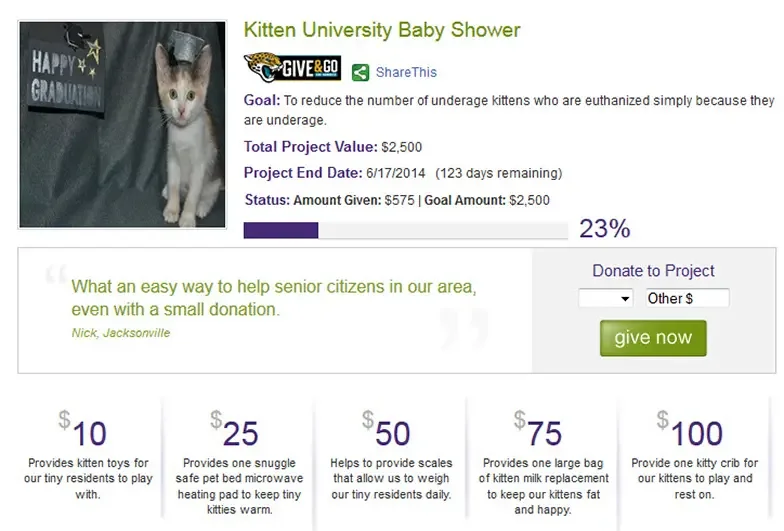The width and height of the screenshot is (784, 531).
Task: Click the Donate to Project heading
Action: [653, 271]
